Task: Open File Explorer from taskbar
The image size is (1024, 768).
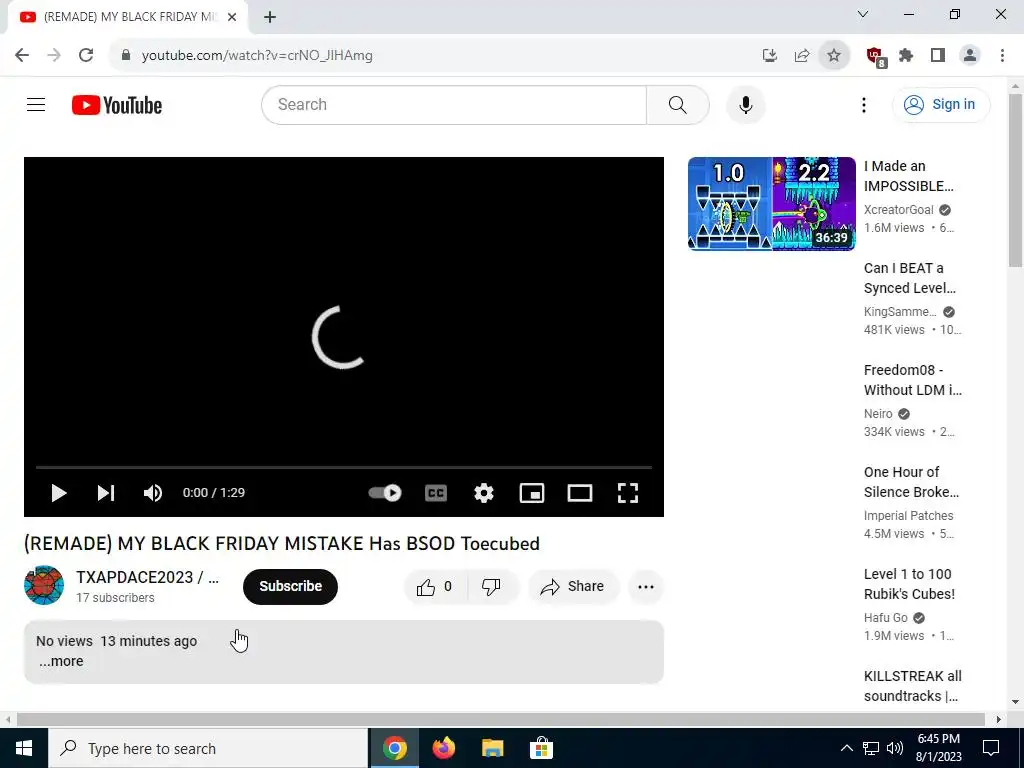Action: [x=492, y=748]
